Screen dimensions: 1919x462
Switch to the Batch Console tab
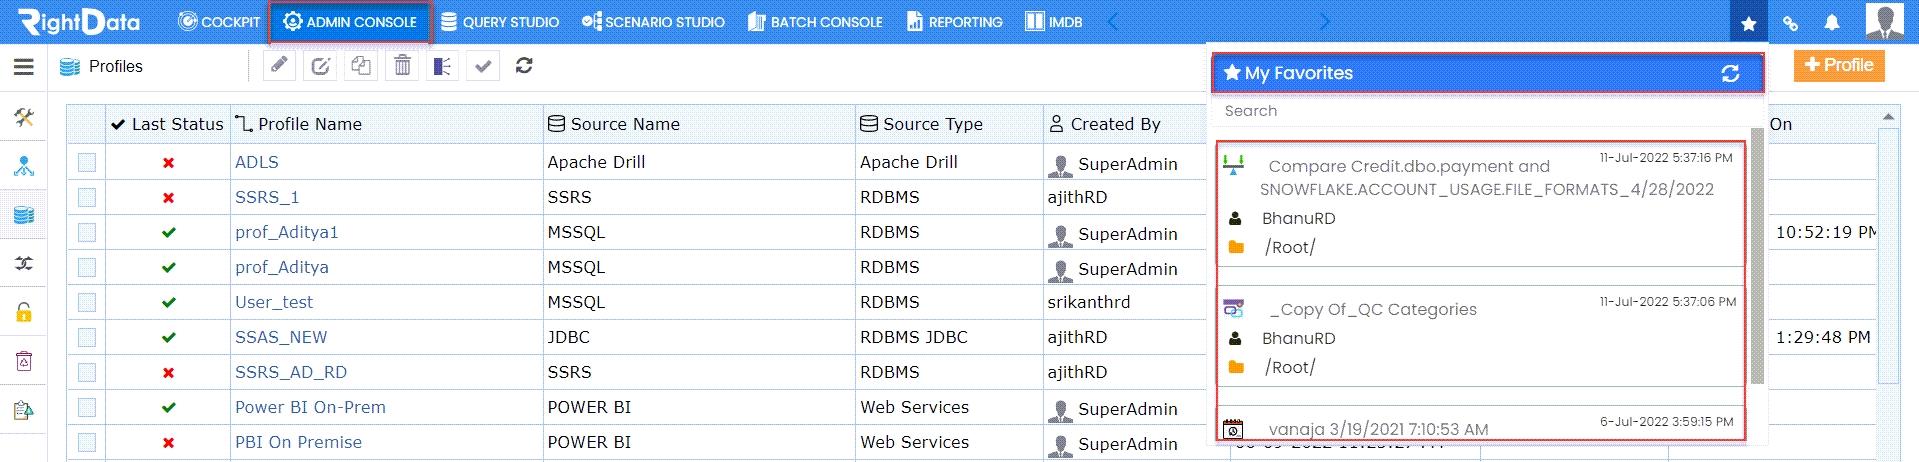814,22
